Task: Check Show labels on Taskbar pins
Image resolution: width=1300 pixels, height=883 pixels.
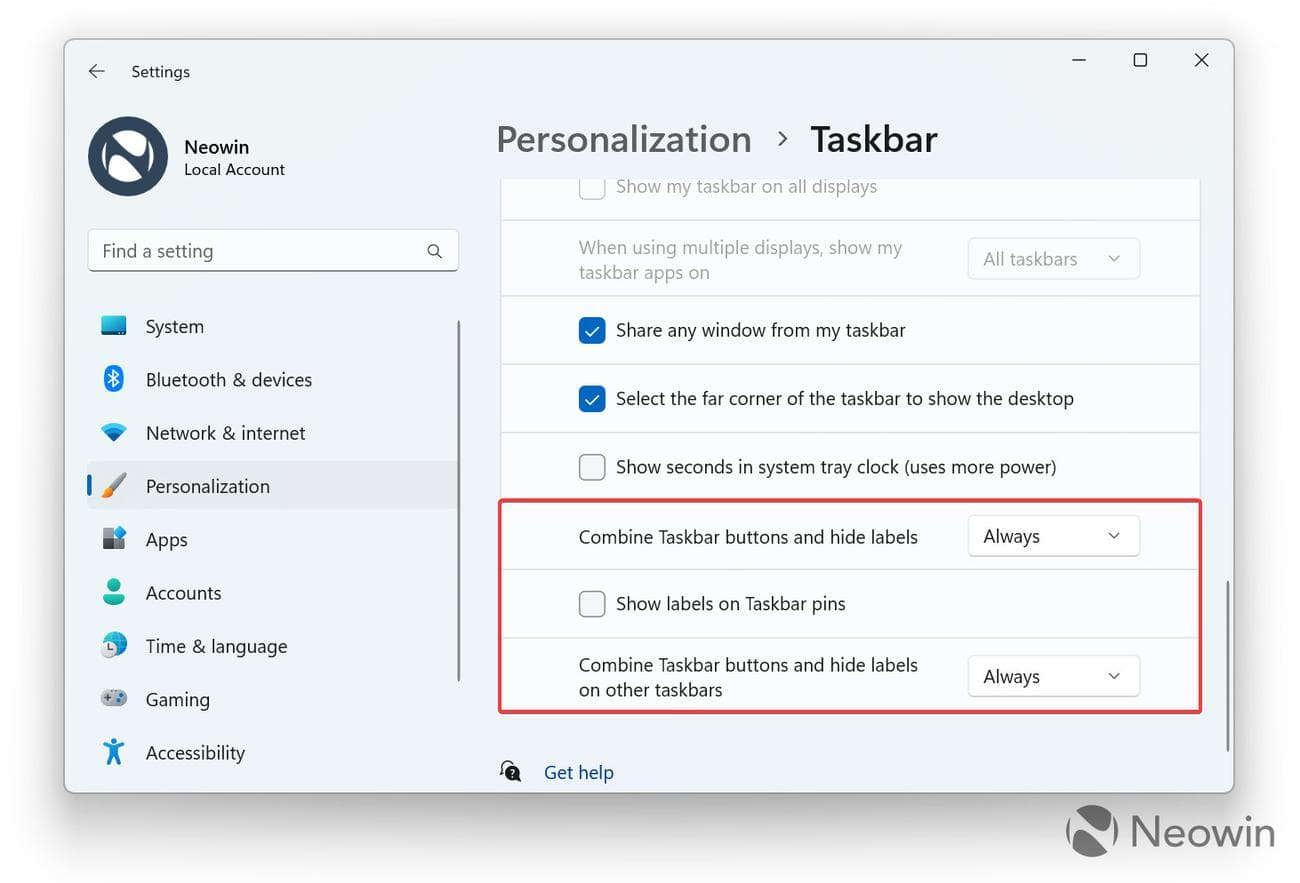Action: tap(592, 604)
